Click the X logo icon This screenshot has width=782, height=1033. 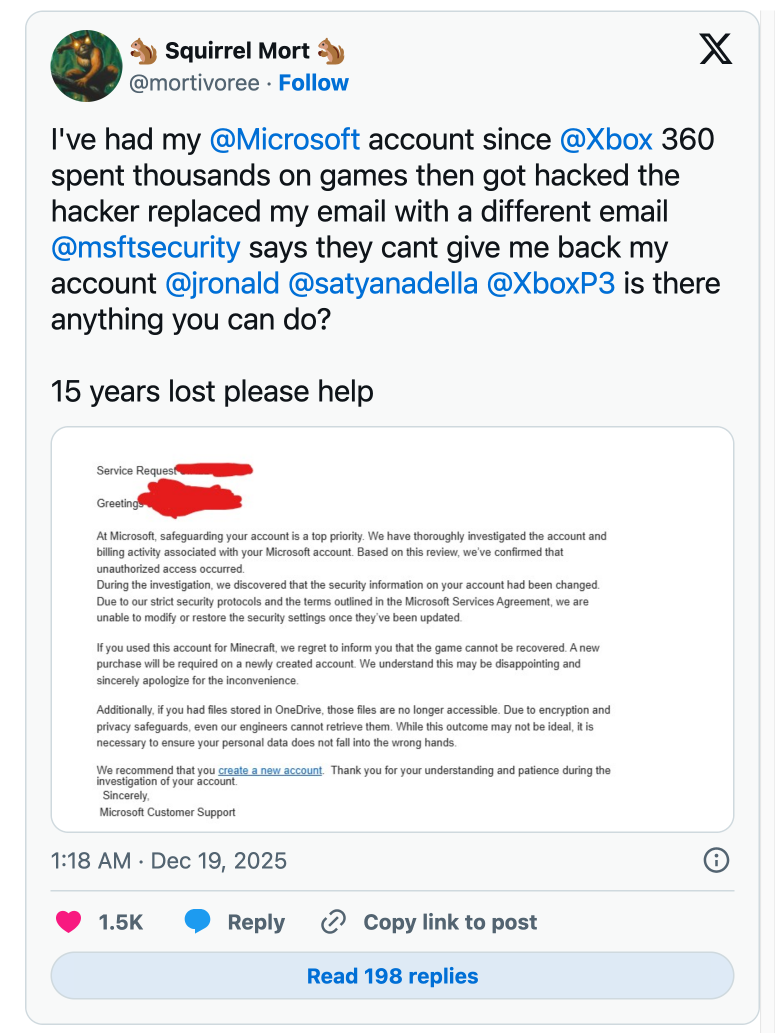pos(715,49)
